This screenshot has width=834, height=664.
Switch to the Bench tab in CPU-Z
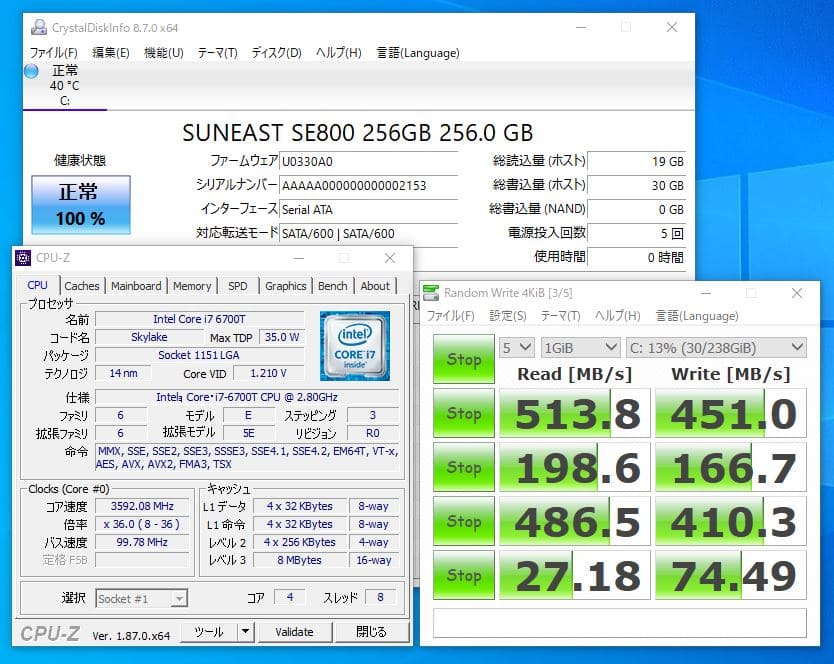(x=332, y=286)
